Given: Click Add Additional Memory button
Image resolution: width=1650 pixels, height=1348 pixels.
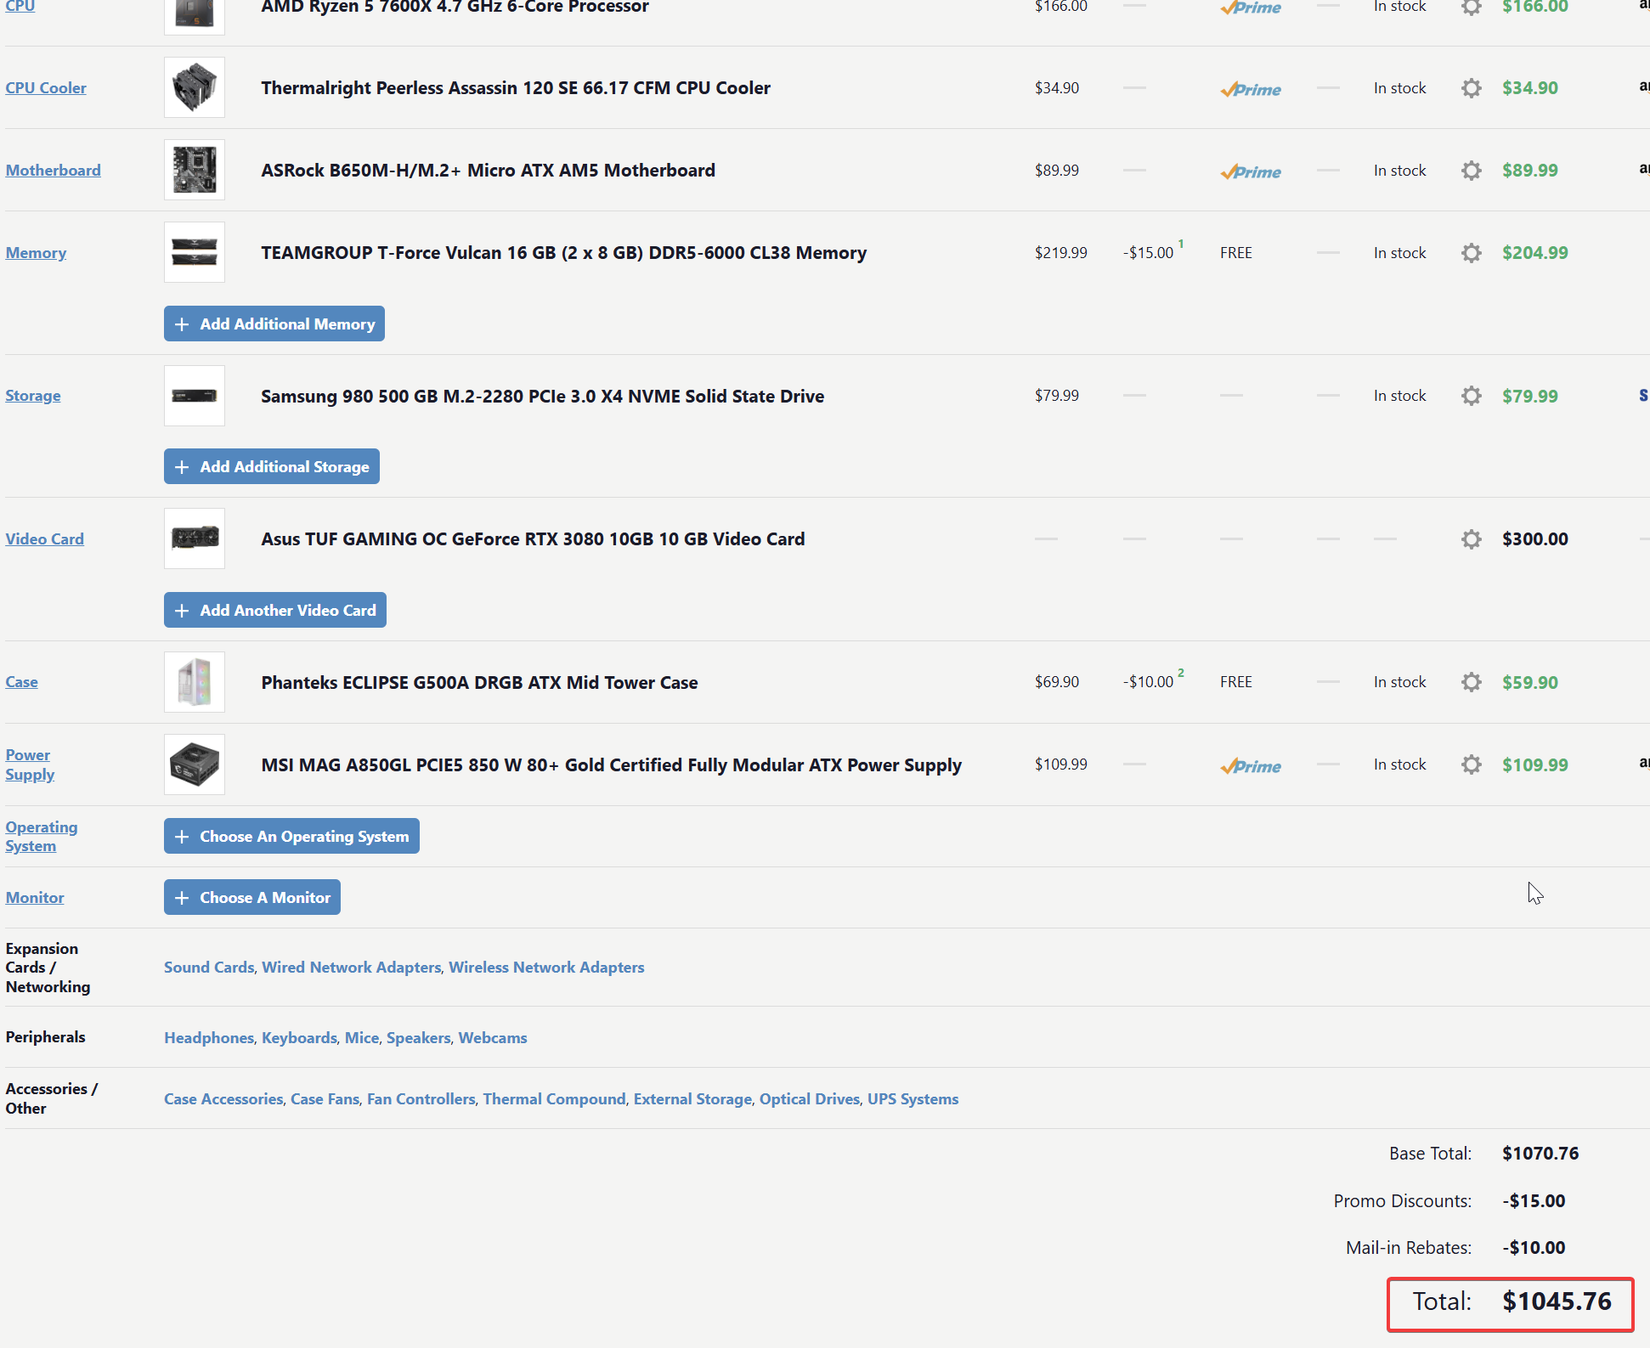Looking at the screenshot, I should click(x=274, y=324).
